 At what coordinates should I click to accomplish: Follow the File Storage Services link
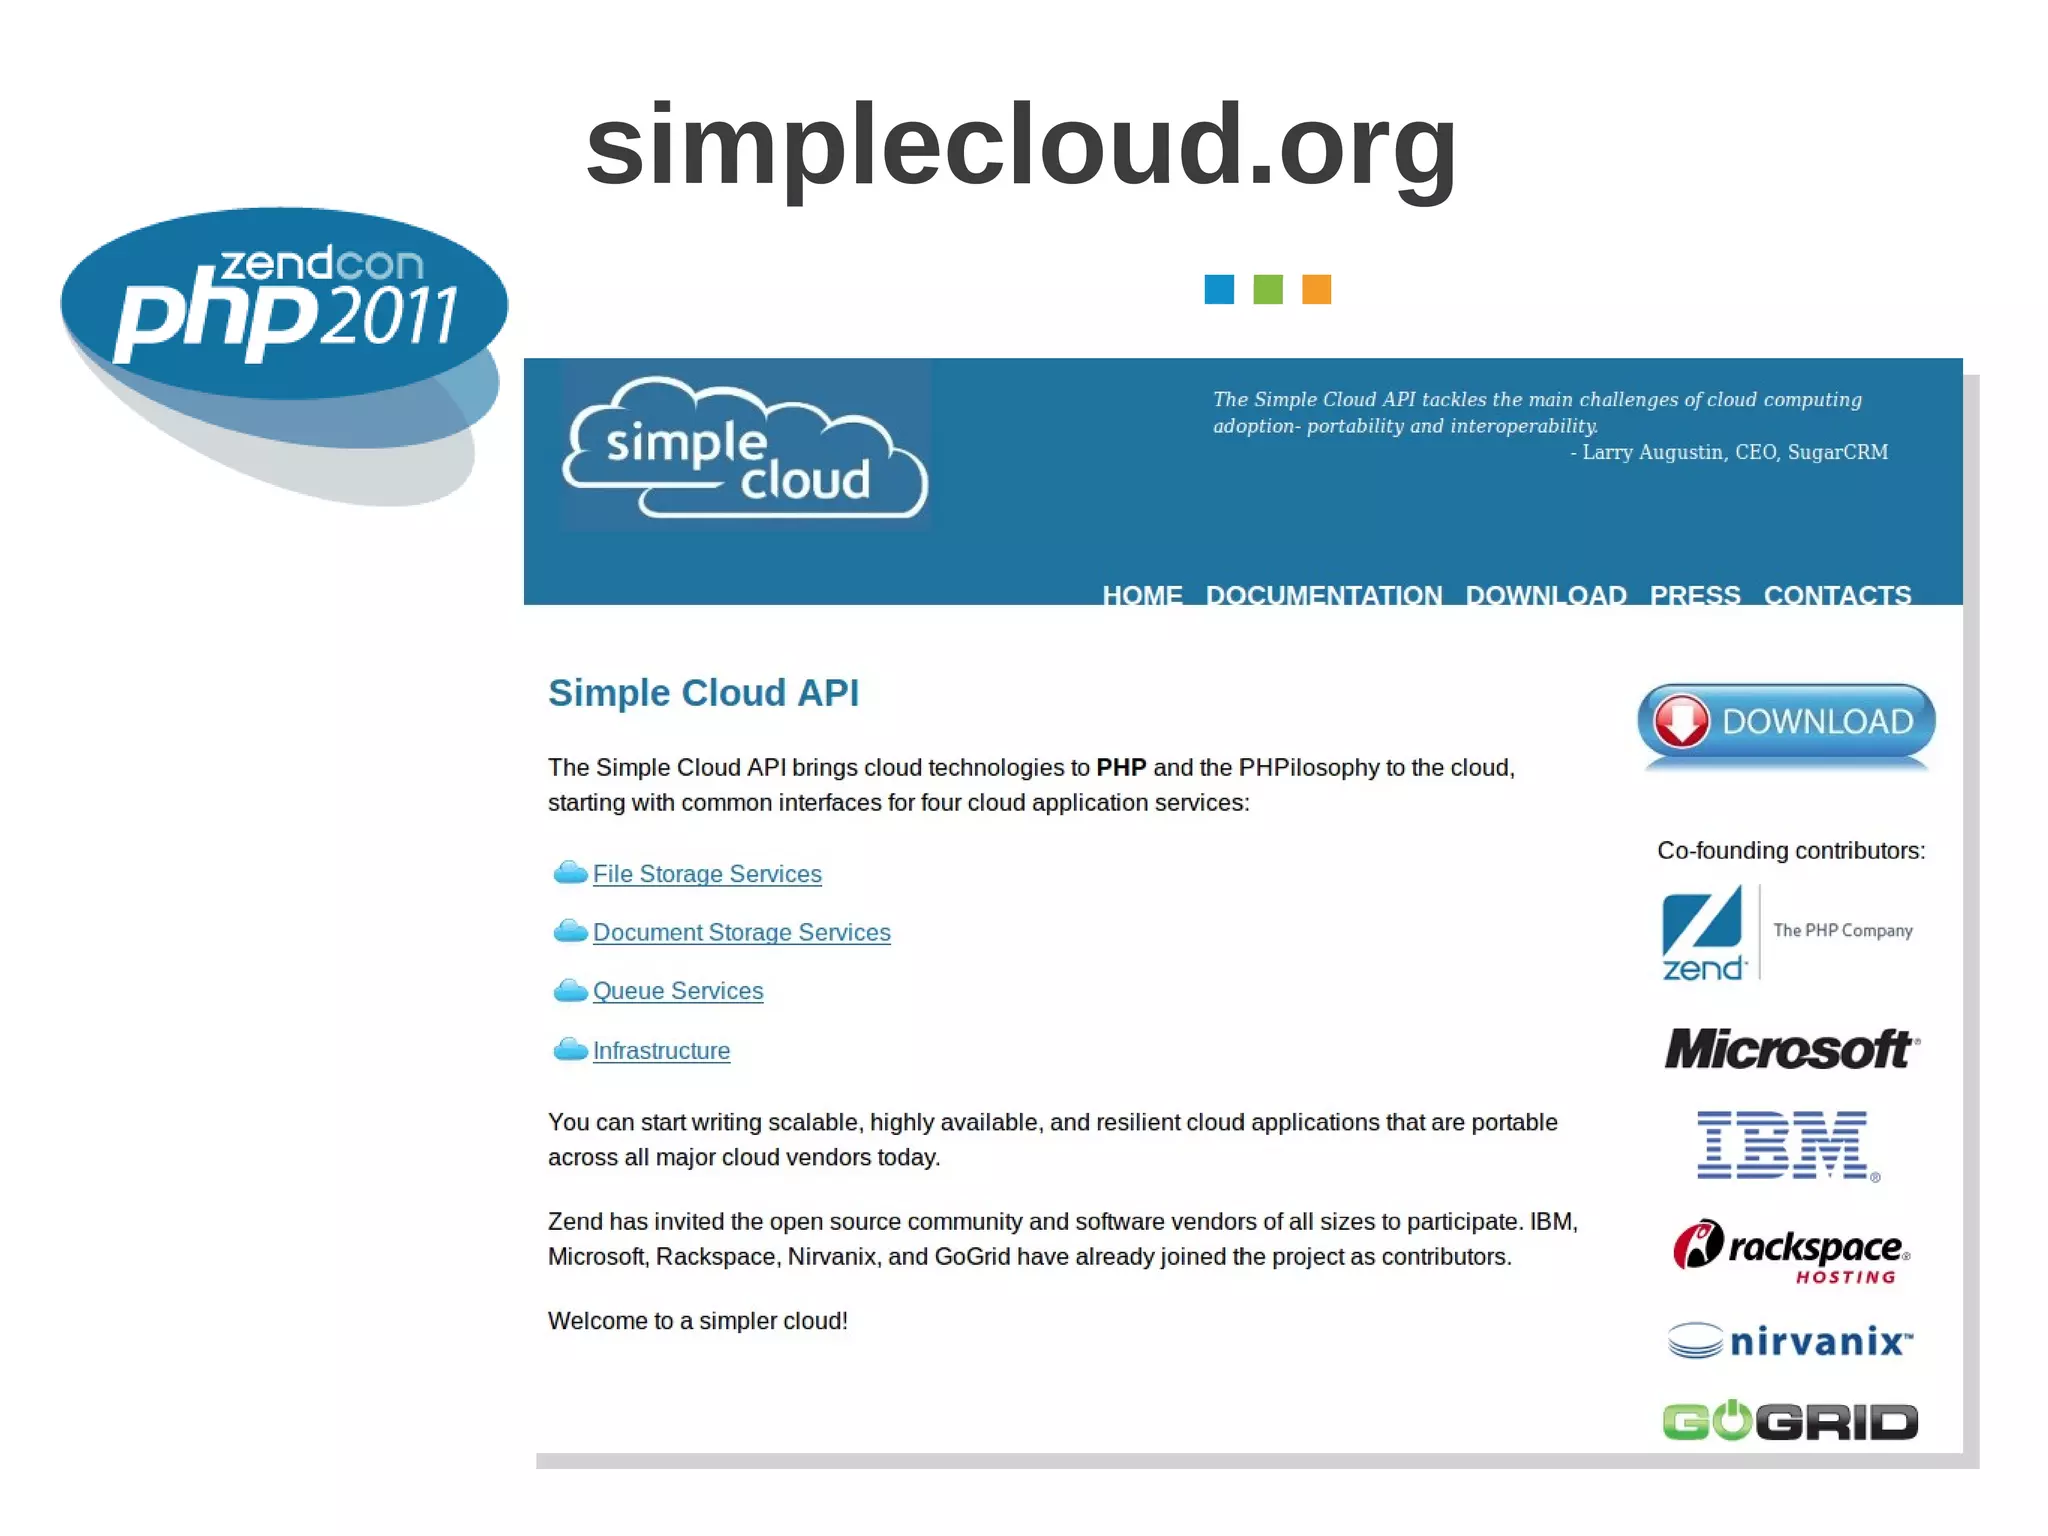pyautogui.click(x=707, y=874)
